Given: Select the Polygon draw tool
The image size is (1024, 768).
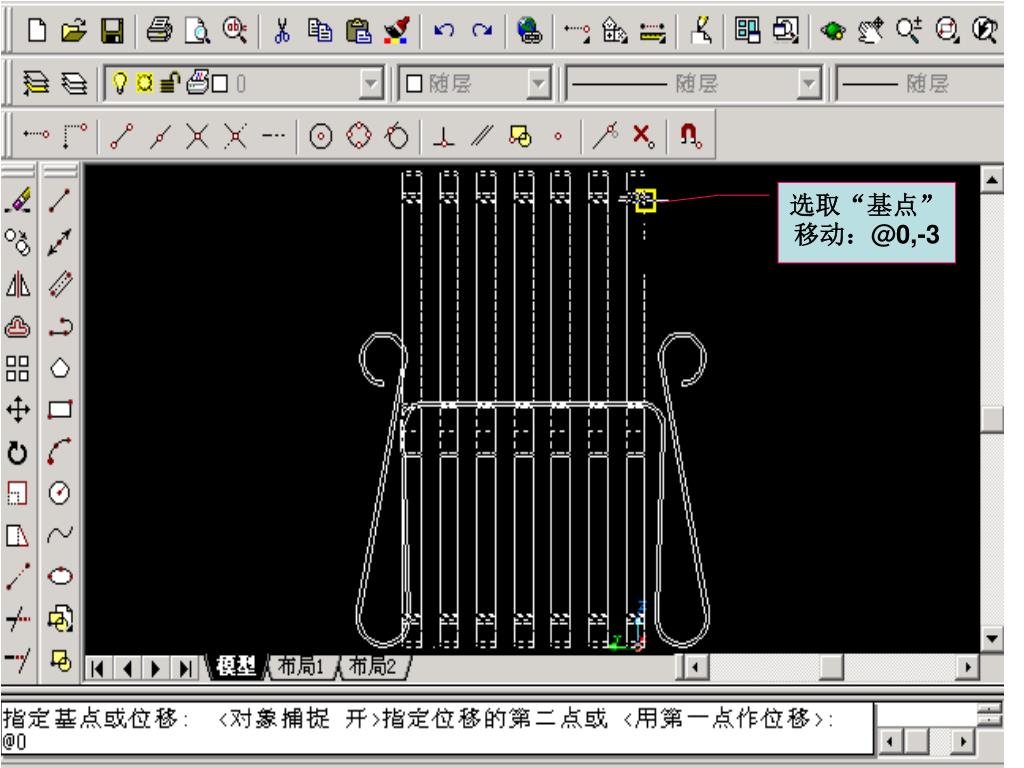Looking at the screenshot, I should [x=59, y=368].
